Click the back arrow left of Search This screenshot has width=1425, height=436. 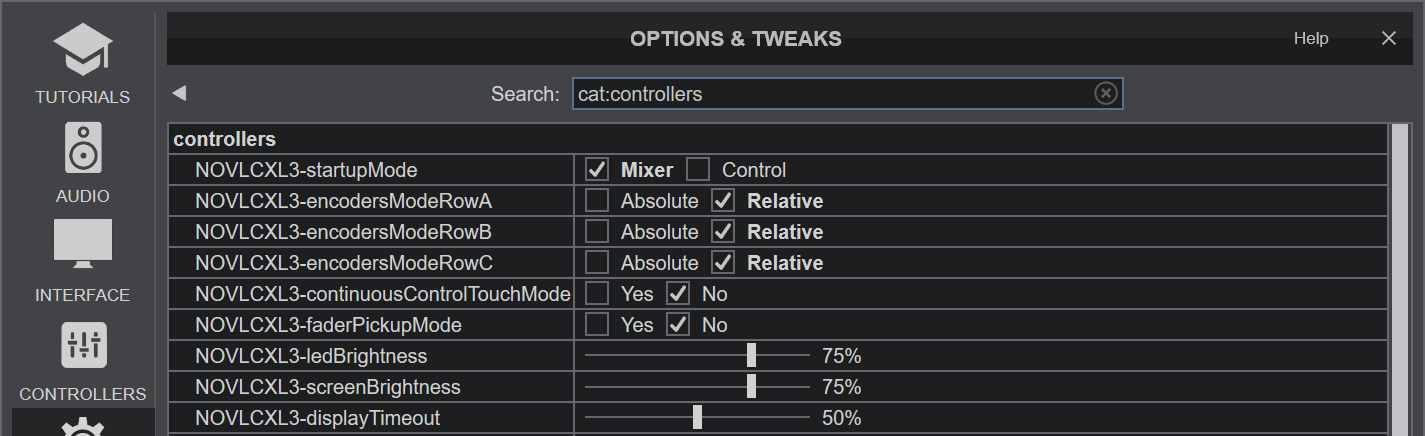point(179,93)
